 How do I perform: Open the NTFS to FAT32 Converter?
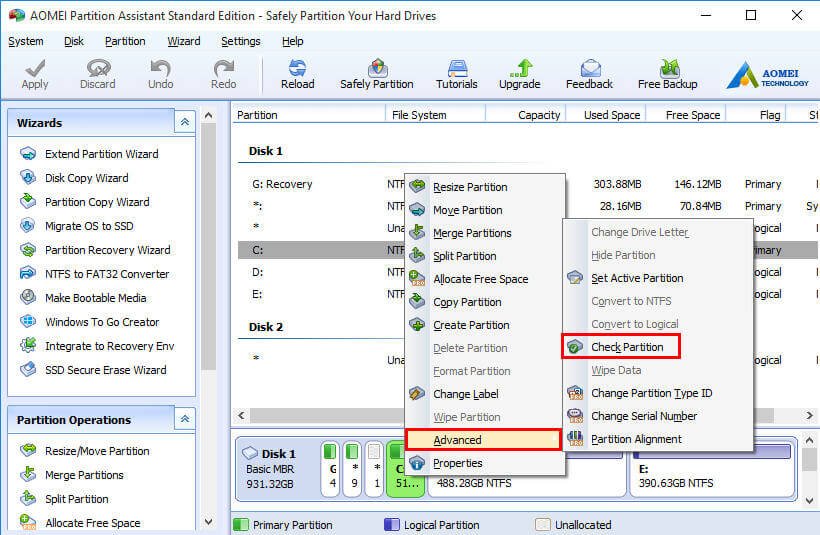[107, 274]
